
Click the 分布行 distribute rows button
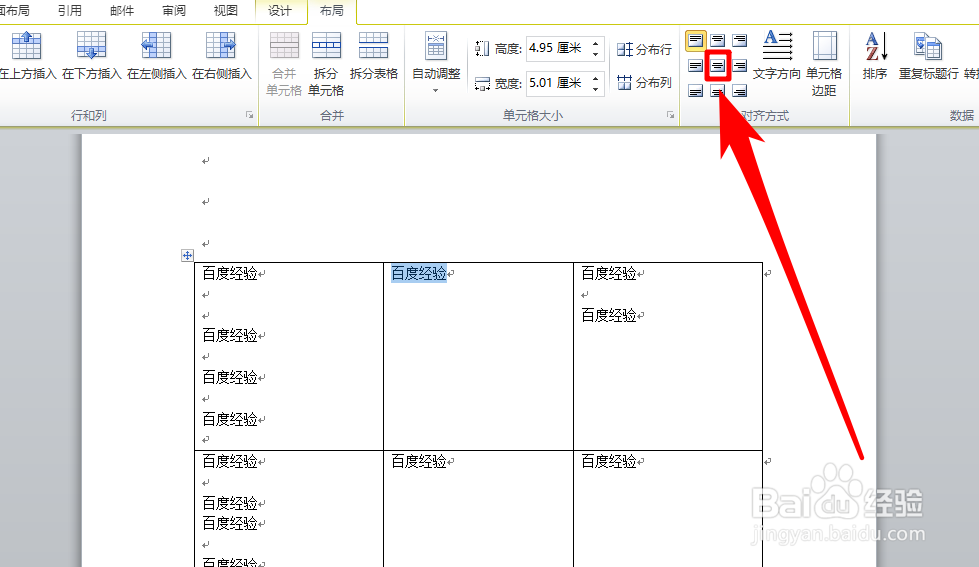(x=644, y=49)
